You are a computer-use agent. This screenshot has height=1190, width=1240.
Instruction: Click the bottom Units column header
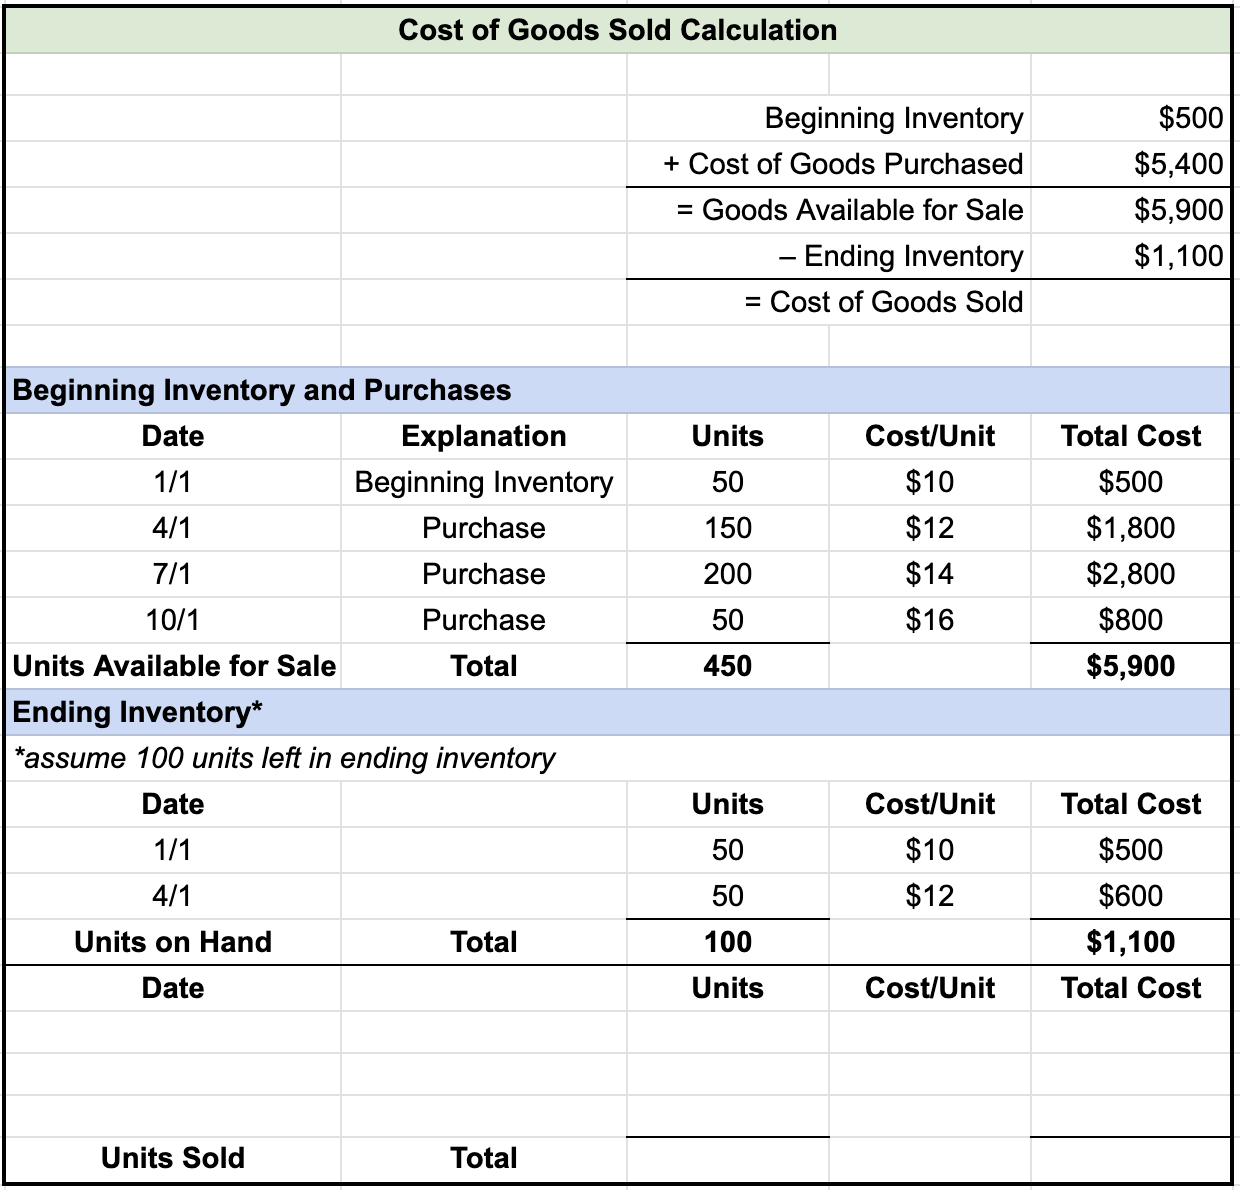point(727,988)
